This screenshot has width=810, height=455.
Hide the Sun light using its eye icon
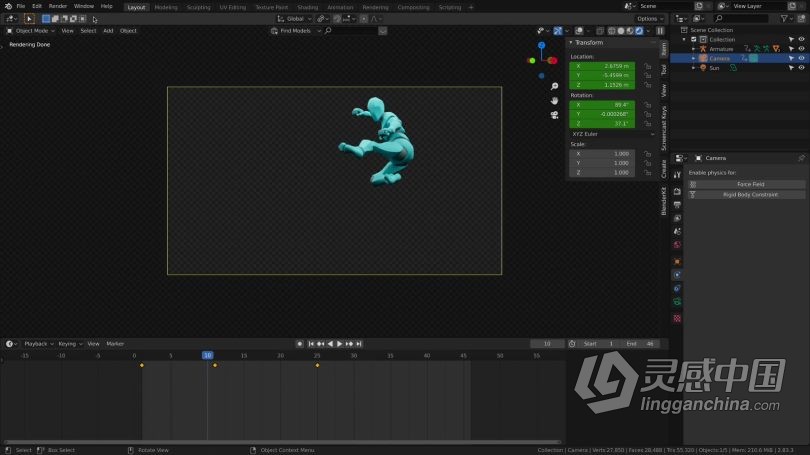coord(801,68)
